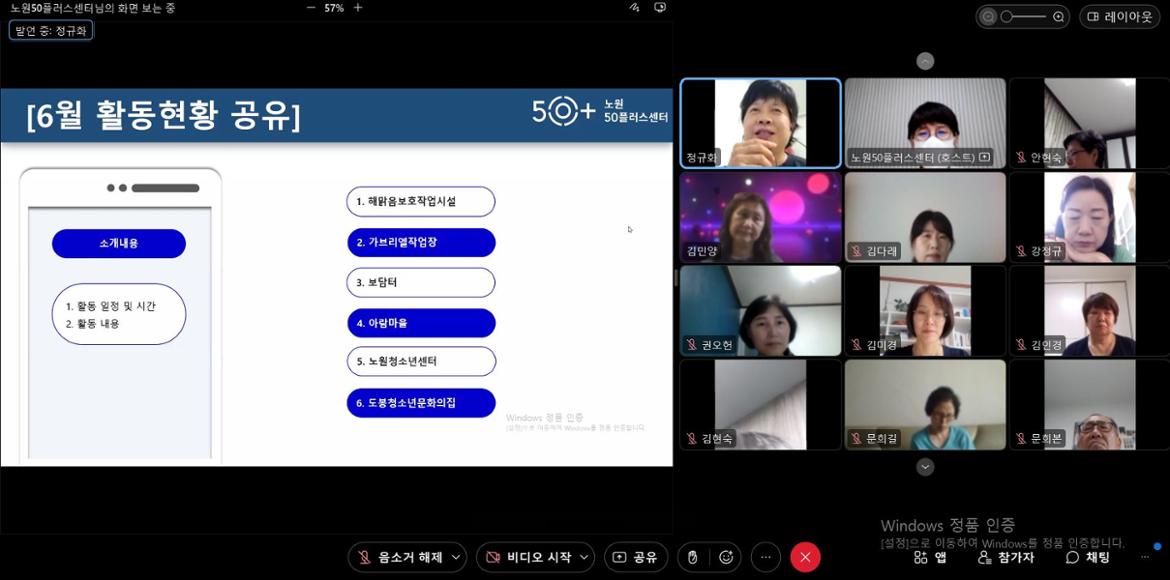The image size is (1170, 580).
Task: Open the 레이아웃 layout menu
Action: pyautogui.click(x=1119, y=17)
